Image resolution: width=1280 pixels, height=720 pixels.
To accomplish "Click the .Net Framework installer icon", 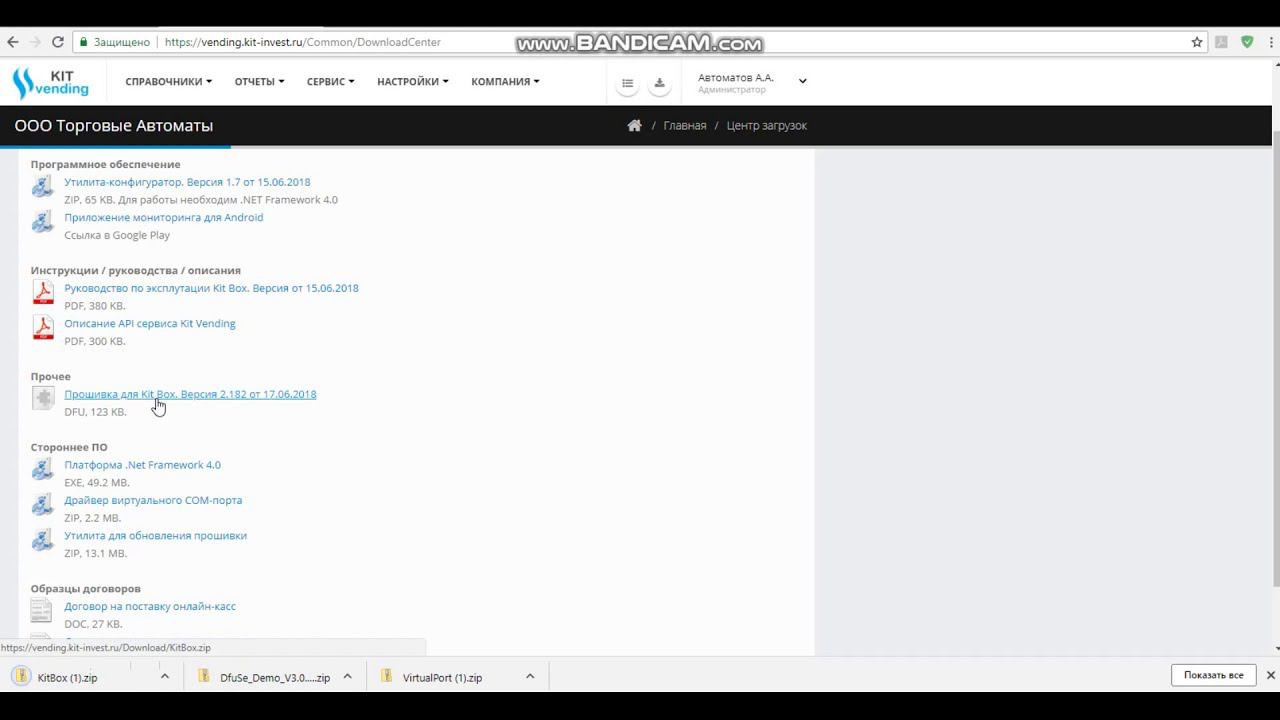I will [42, 469].
